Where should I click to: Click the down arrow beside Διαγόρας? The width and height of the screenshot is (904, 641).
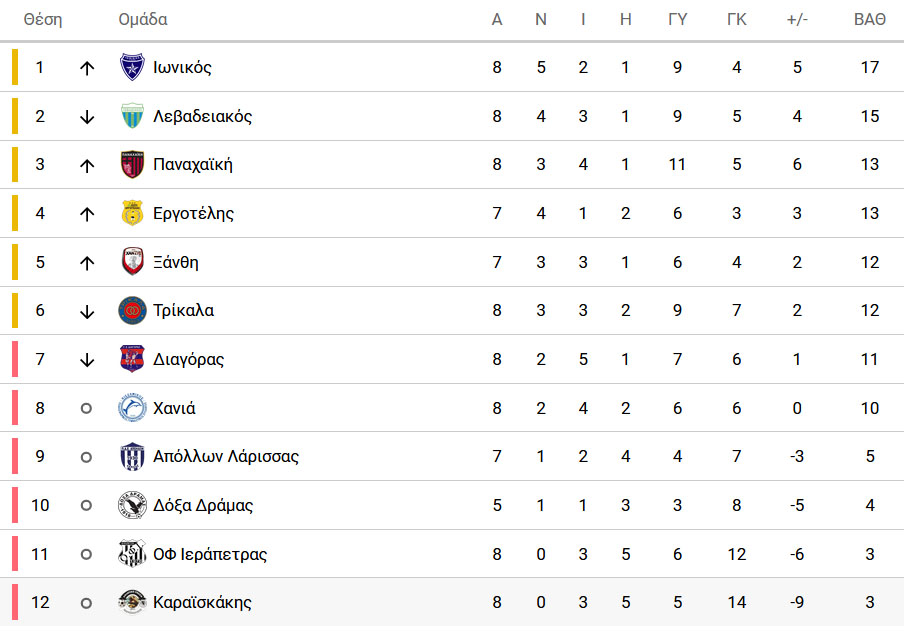point(87,360)
